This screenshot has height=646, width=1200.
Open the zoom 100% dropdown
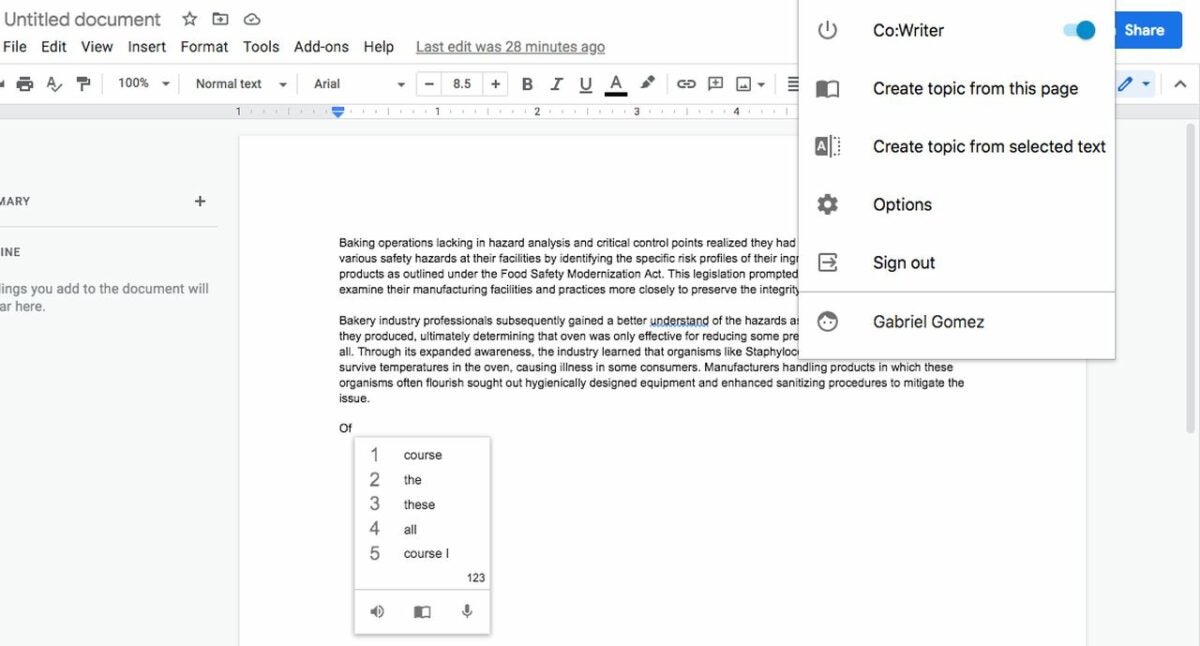coord(143,84)
